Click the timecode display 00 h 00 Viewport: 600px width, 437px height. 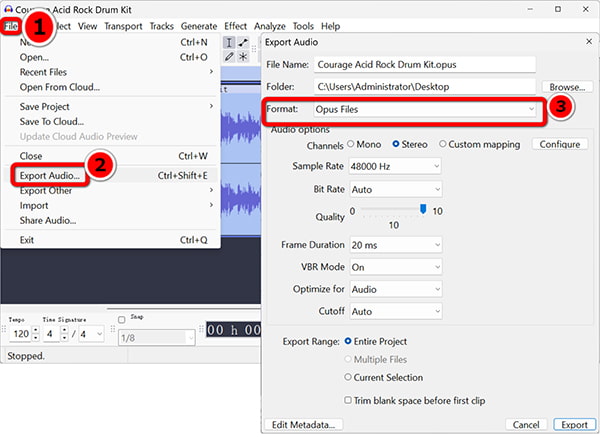click(234, 330)
